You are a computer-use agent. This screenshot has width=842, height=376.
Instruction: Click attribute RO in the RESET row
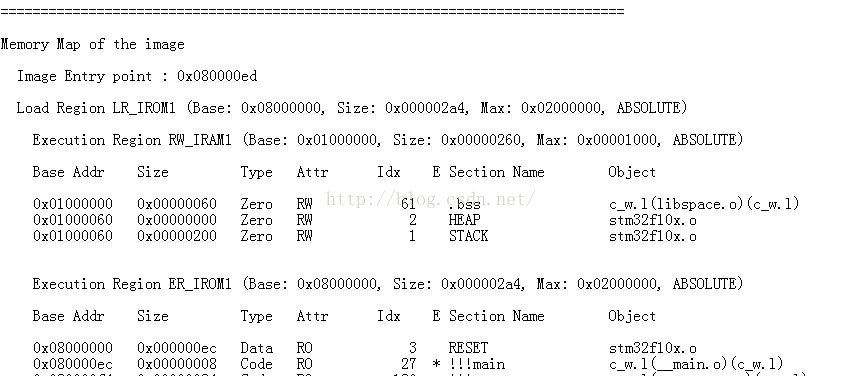pyautogui.click(x=304, y=348)
